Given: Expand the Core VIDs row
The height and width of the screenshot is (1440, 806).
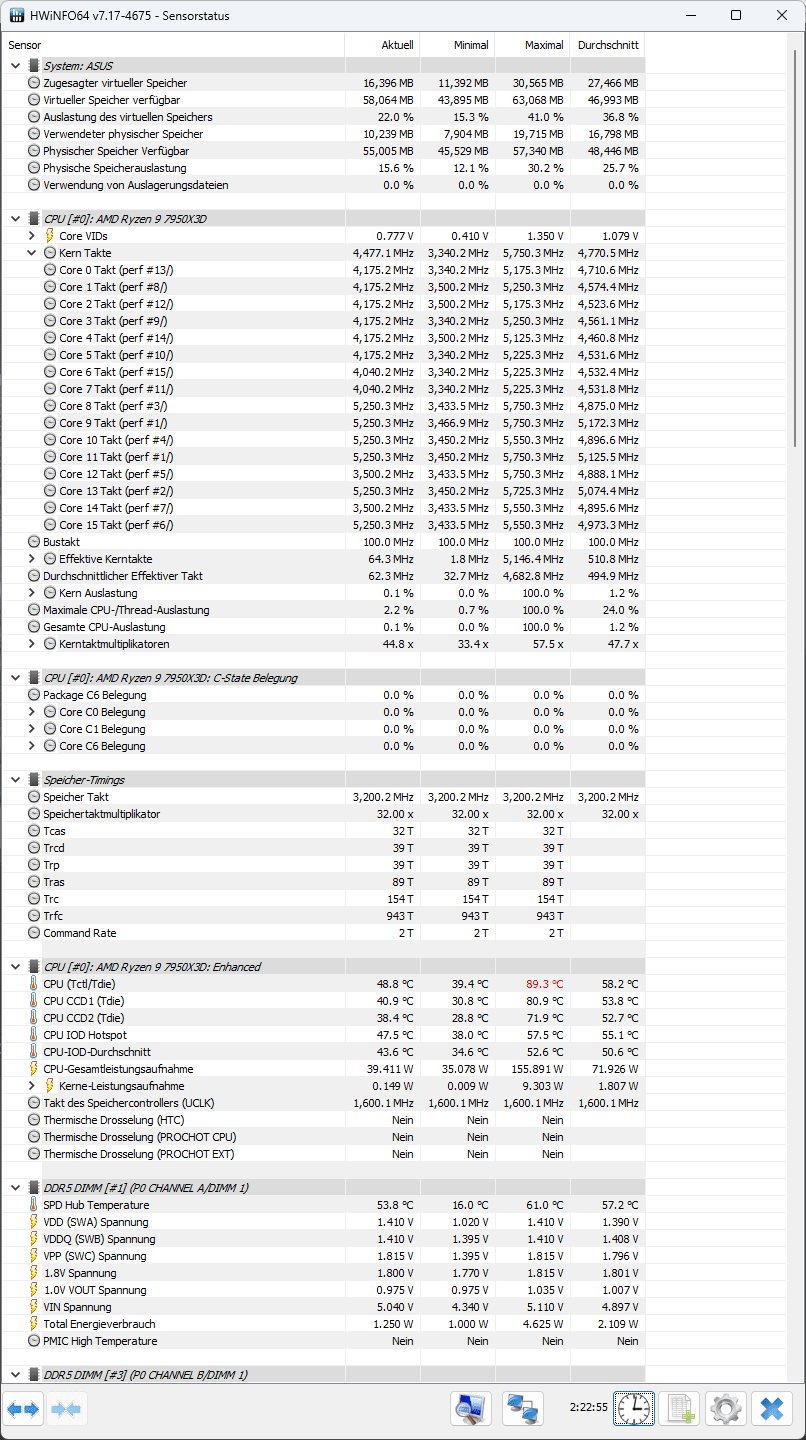Looking at the screenshot, I should [x=32, y=236].
